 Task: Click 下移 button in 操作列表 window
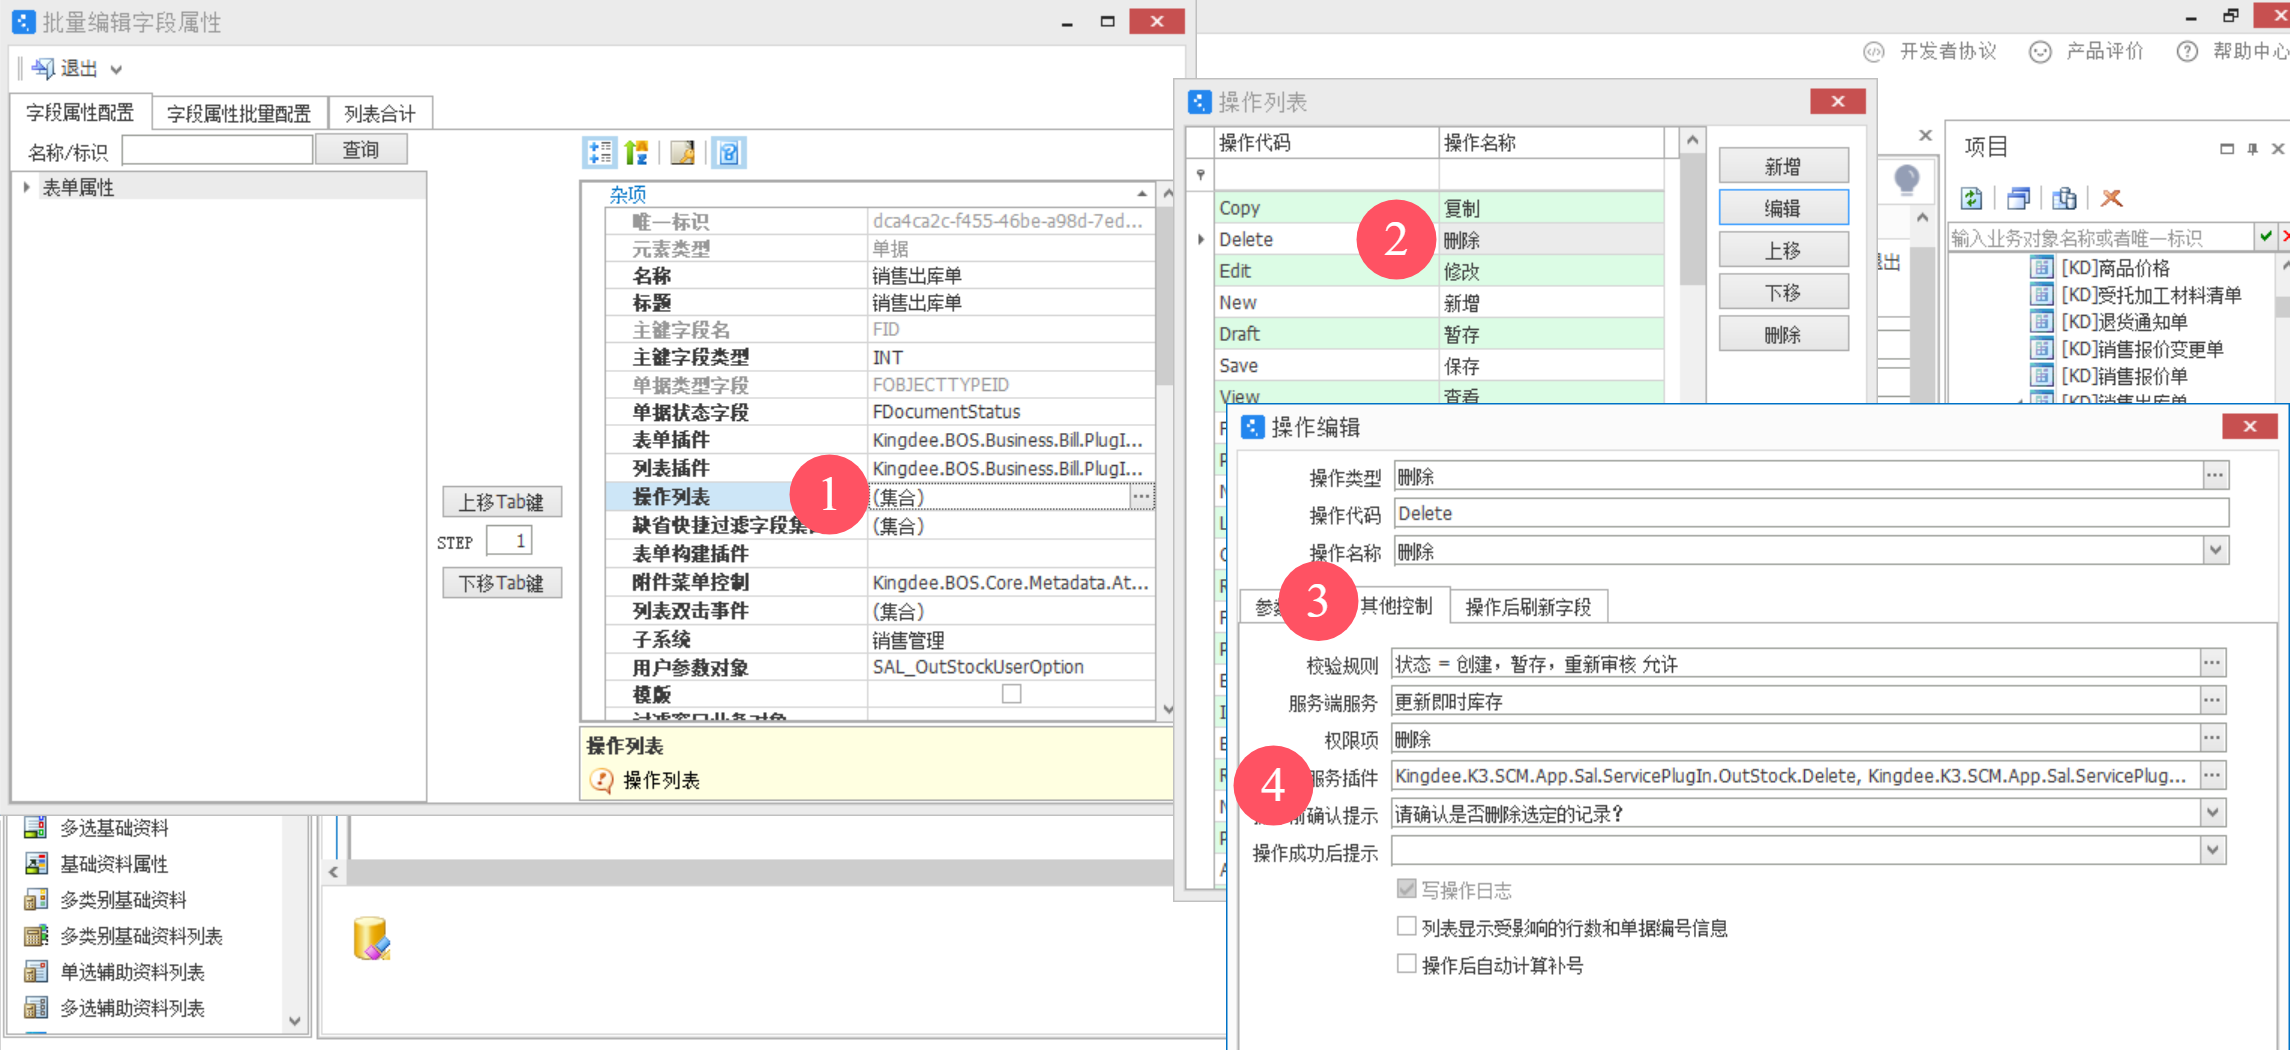click(x=1783, y=292)
